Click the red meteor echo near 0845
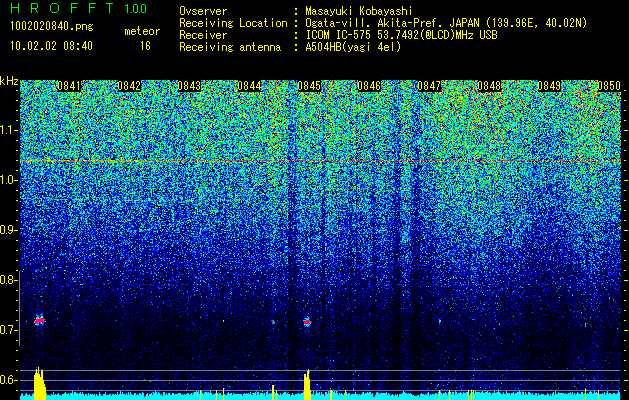Image resolution: width=629 pixels, height=400 pixels. point(307,322)
